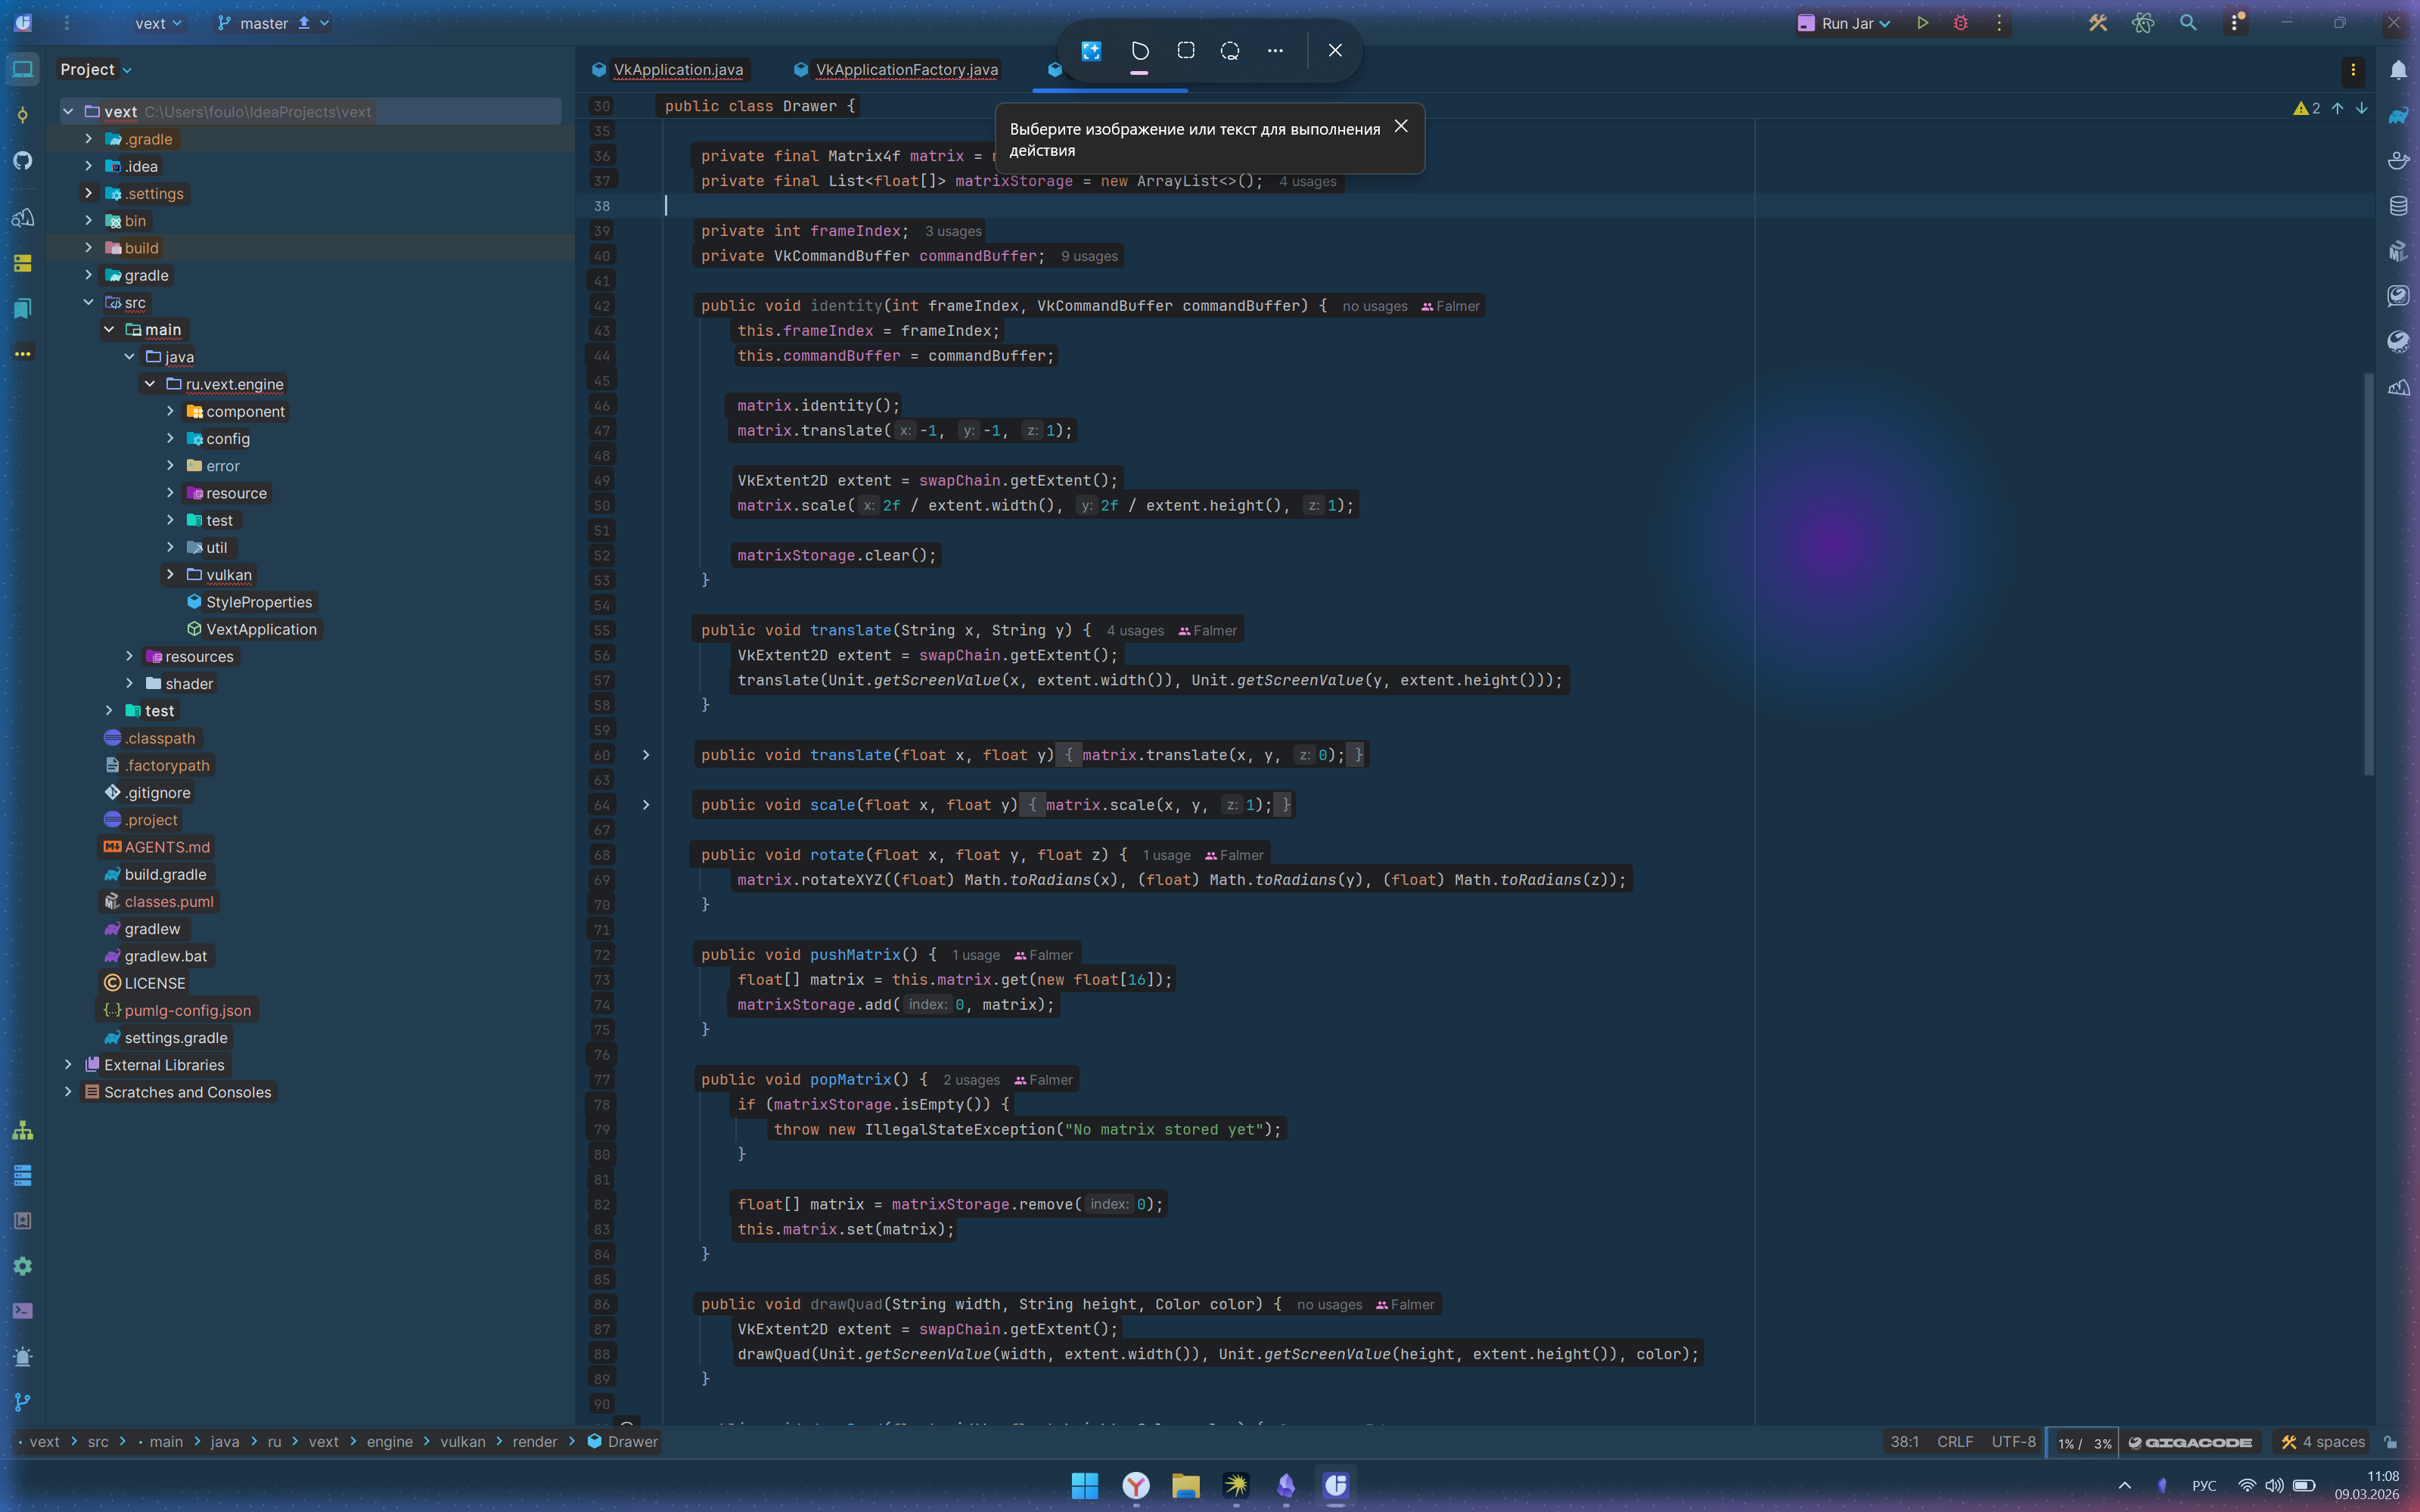Select rectangle selection mode in snipping toolbar
Viewport: 2420px width, 1512px height.
(x=1185, y=50)
